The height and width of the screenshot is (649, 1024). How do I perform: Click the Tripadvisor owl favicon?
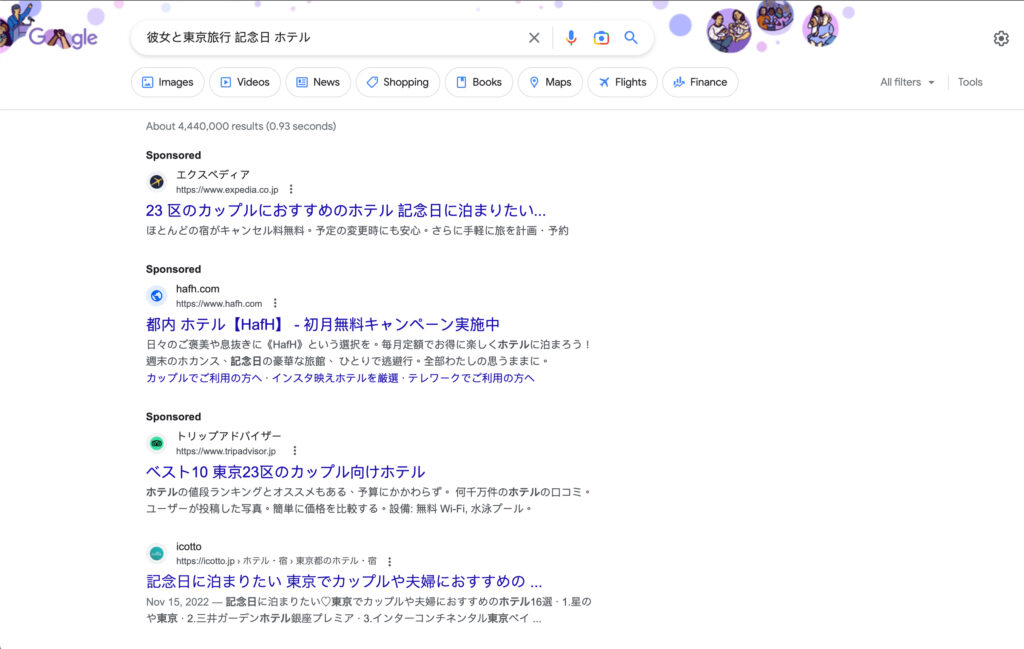click(157, 443)
